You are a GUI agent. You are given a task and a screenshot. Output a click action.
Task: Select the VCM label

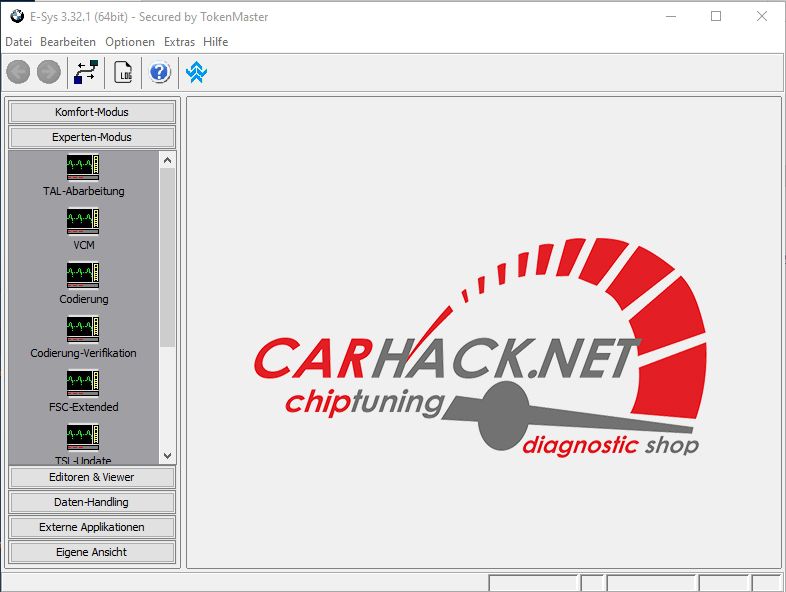tap(84, 246)
